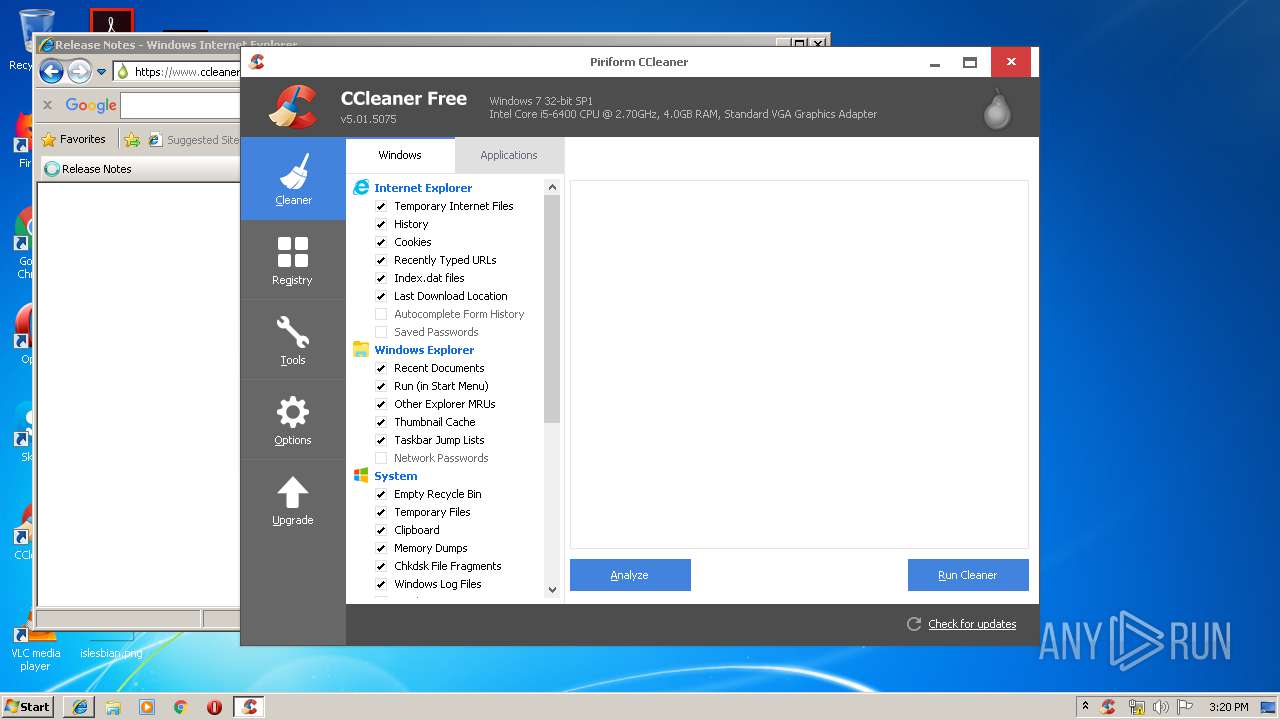Click the Run Cleaner button
The height and width of the screenshot is (720, 1280).
(x=968, y=575)
